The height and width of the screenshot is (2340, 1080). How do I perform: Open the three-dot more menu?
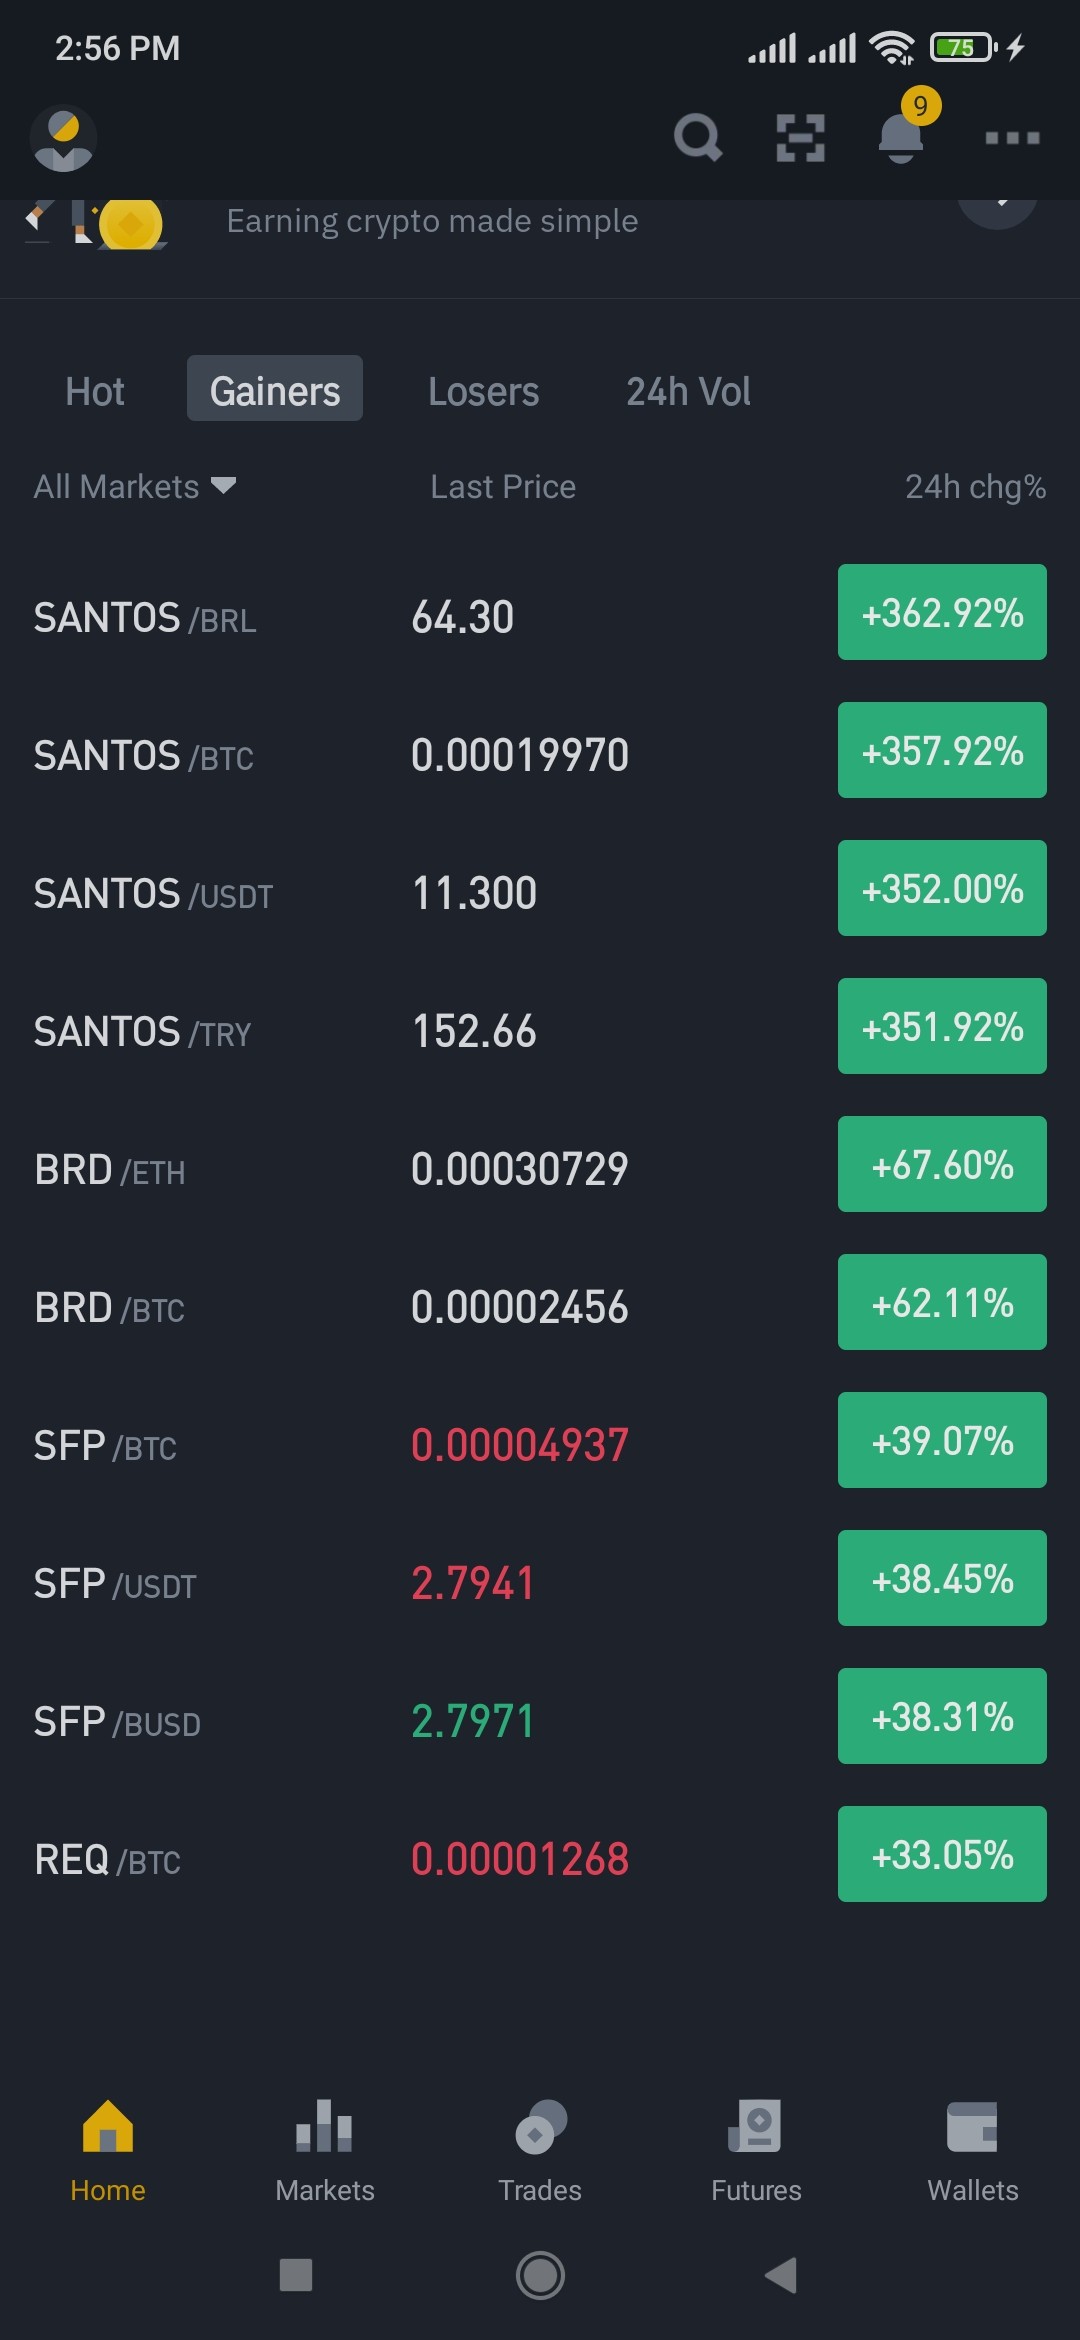click(1012, 138)
